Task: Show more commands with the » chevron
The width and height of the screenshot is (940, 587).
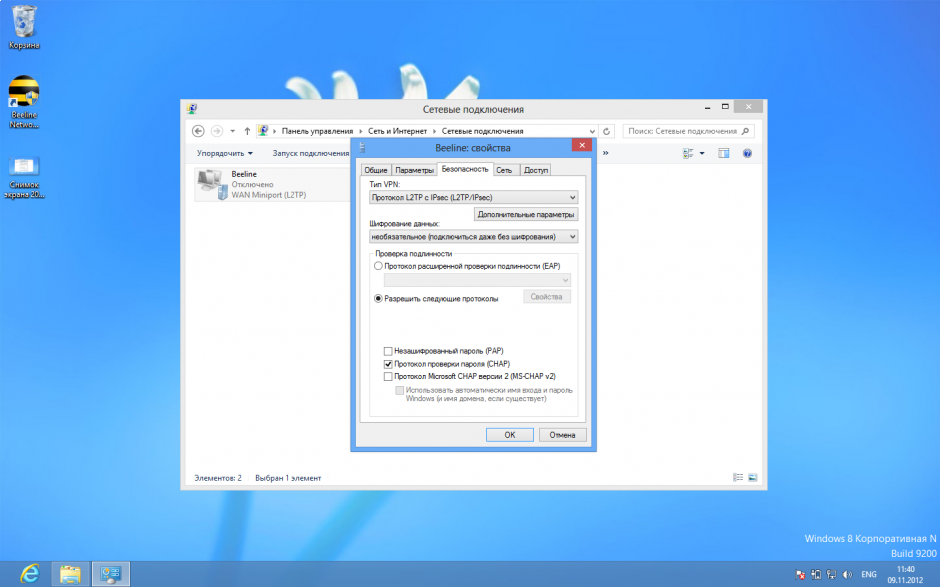Action: point(605,153)
